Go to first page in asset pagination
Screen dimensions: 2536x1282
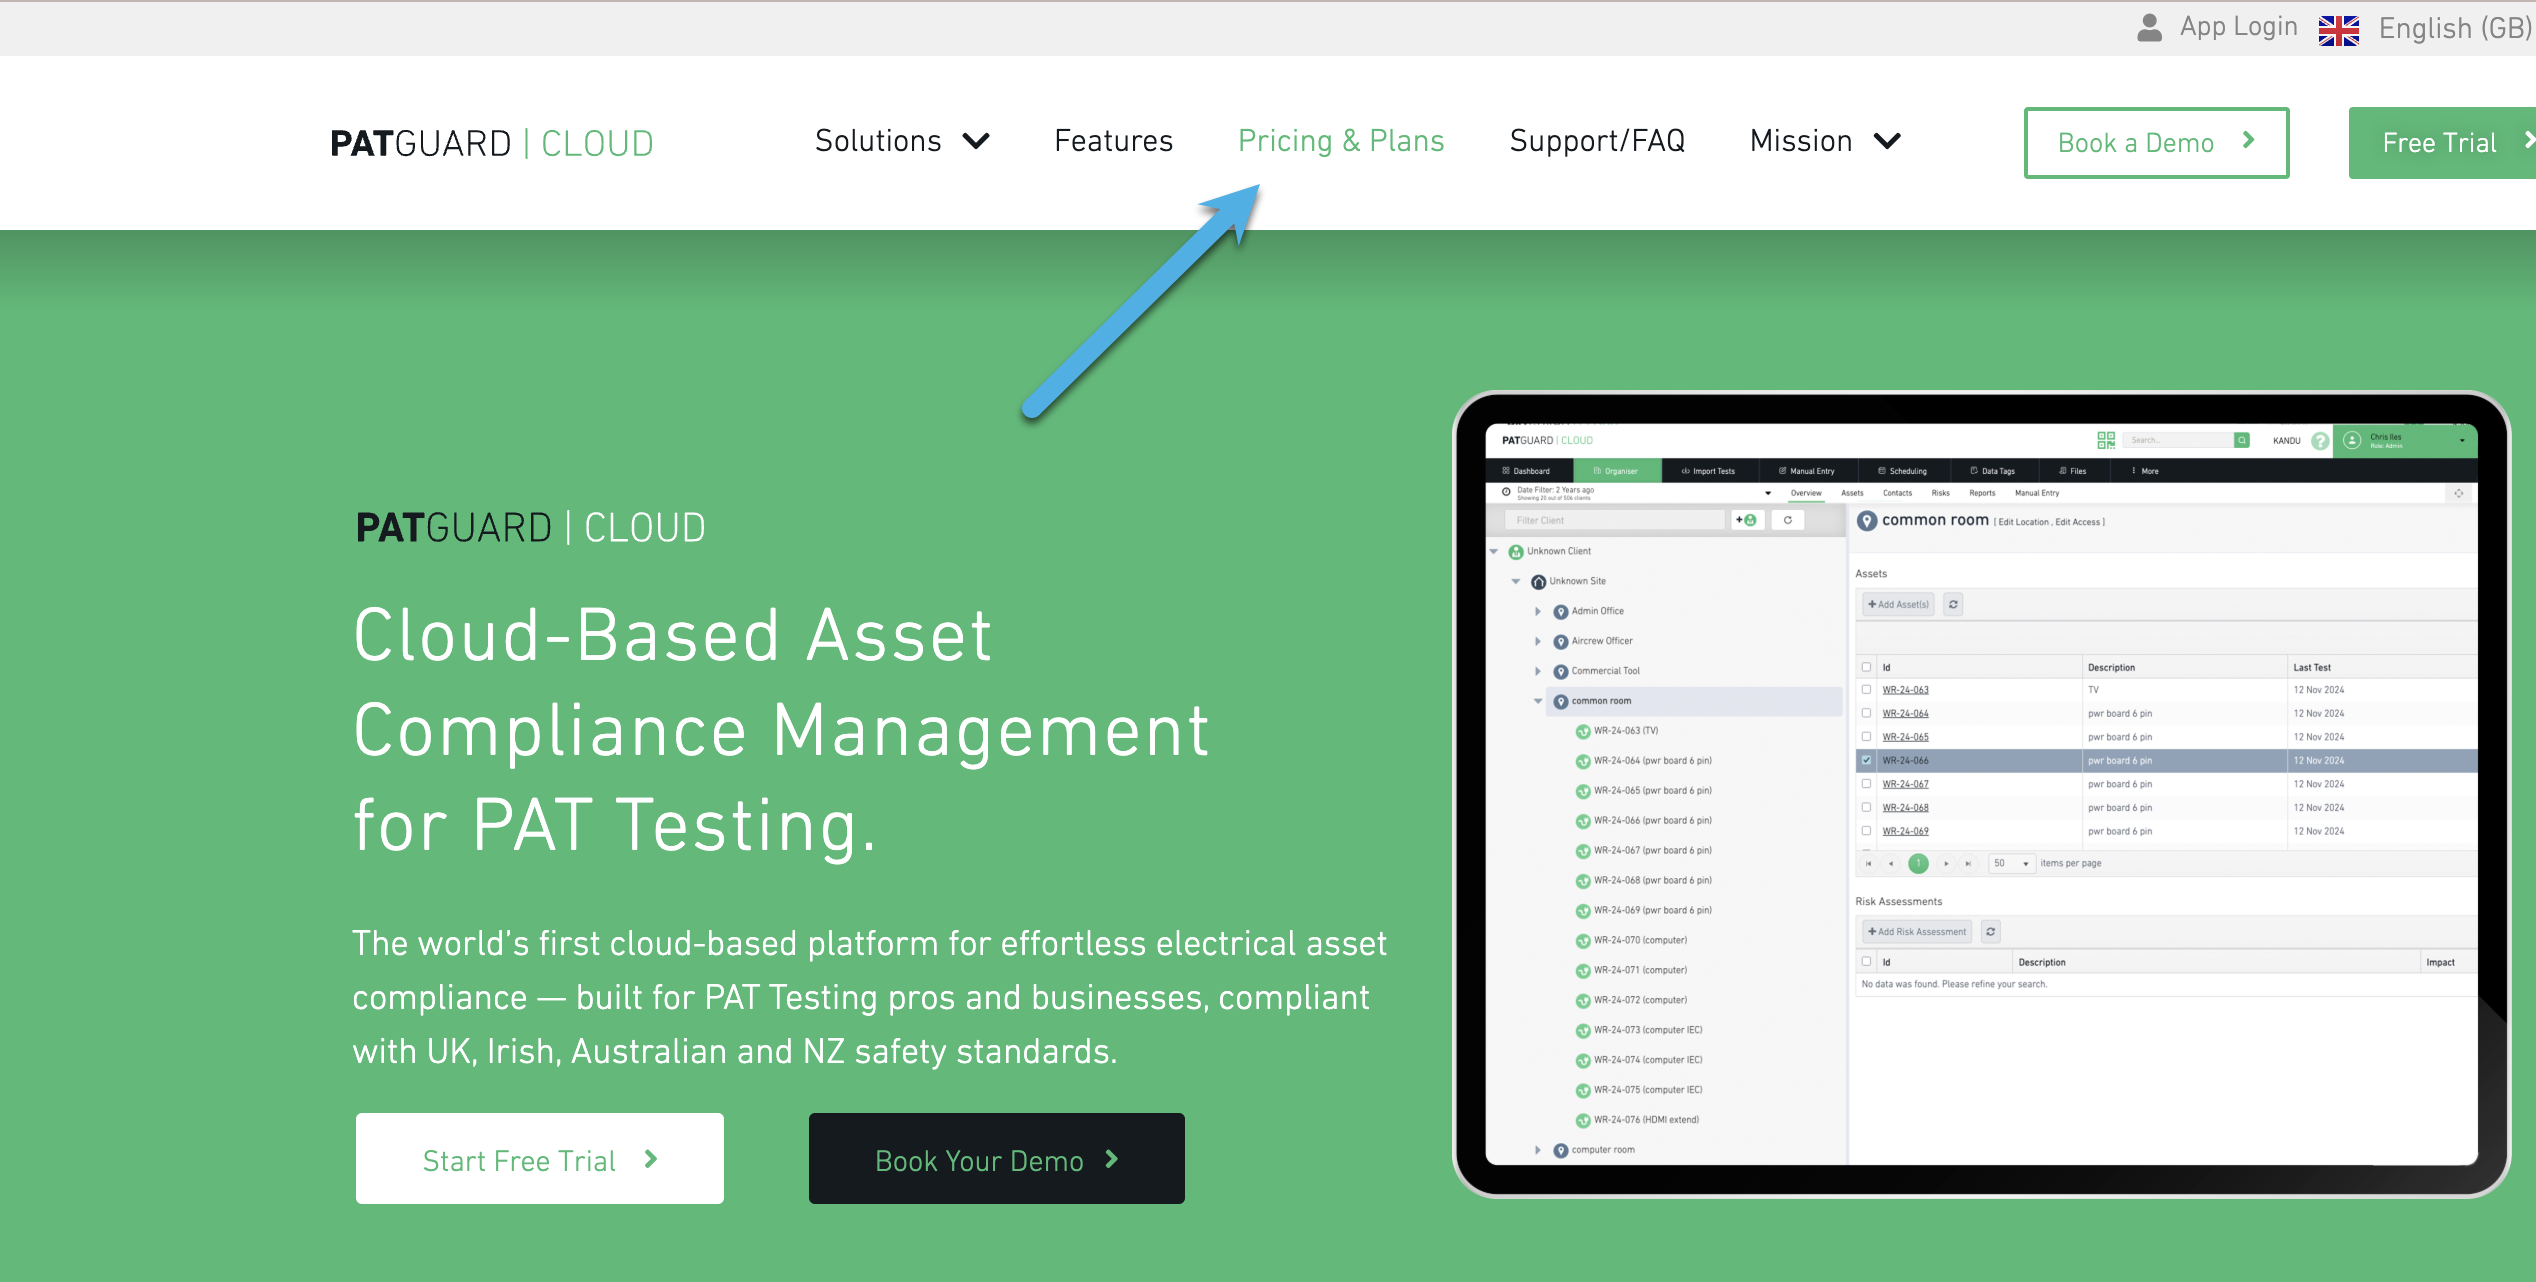coord(1868,864)
